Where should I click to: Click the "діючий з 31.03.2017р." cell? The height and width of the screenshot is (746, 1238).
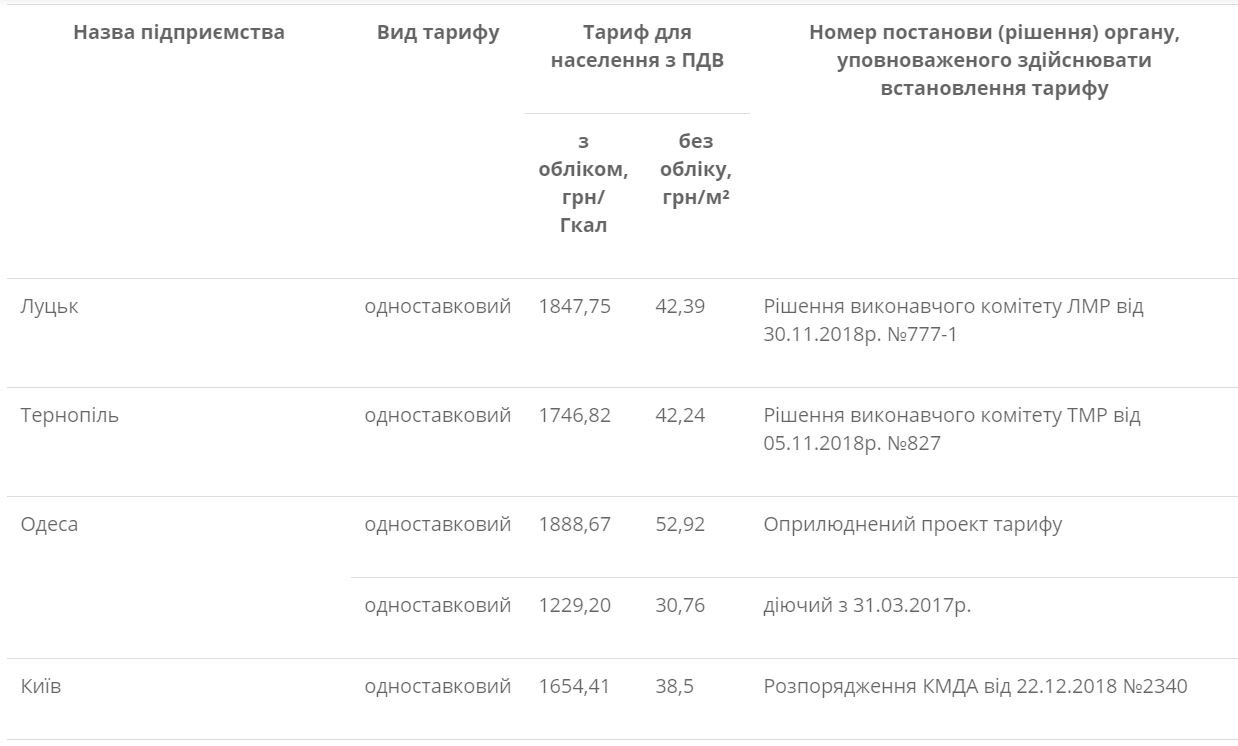coord(867,605)
